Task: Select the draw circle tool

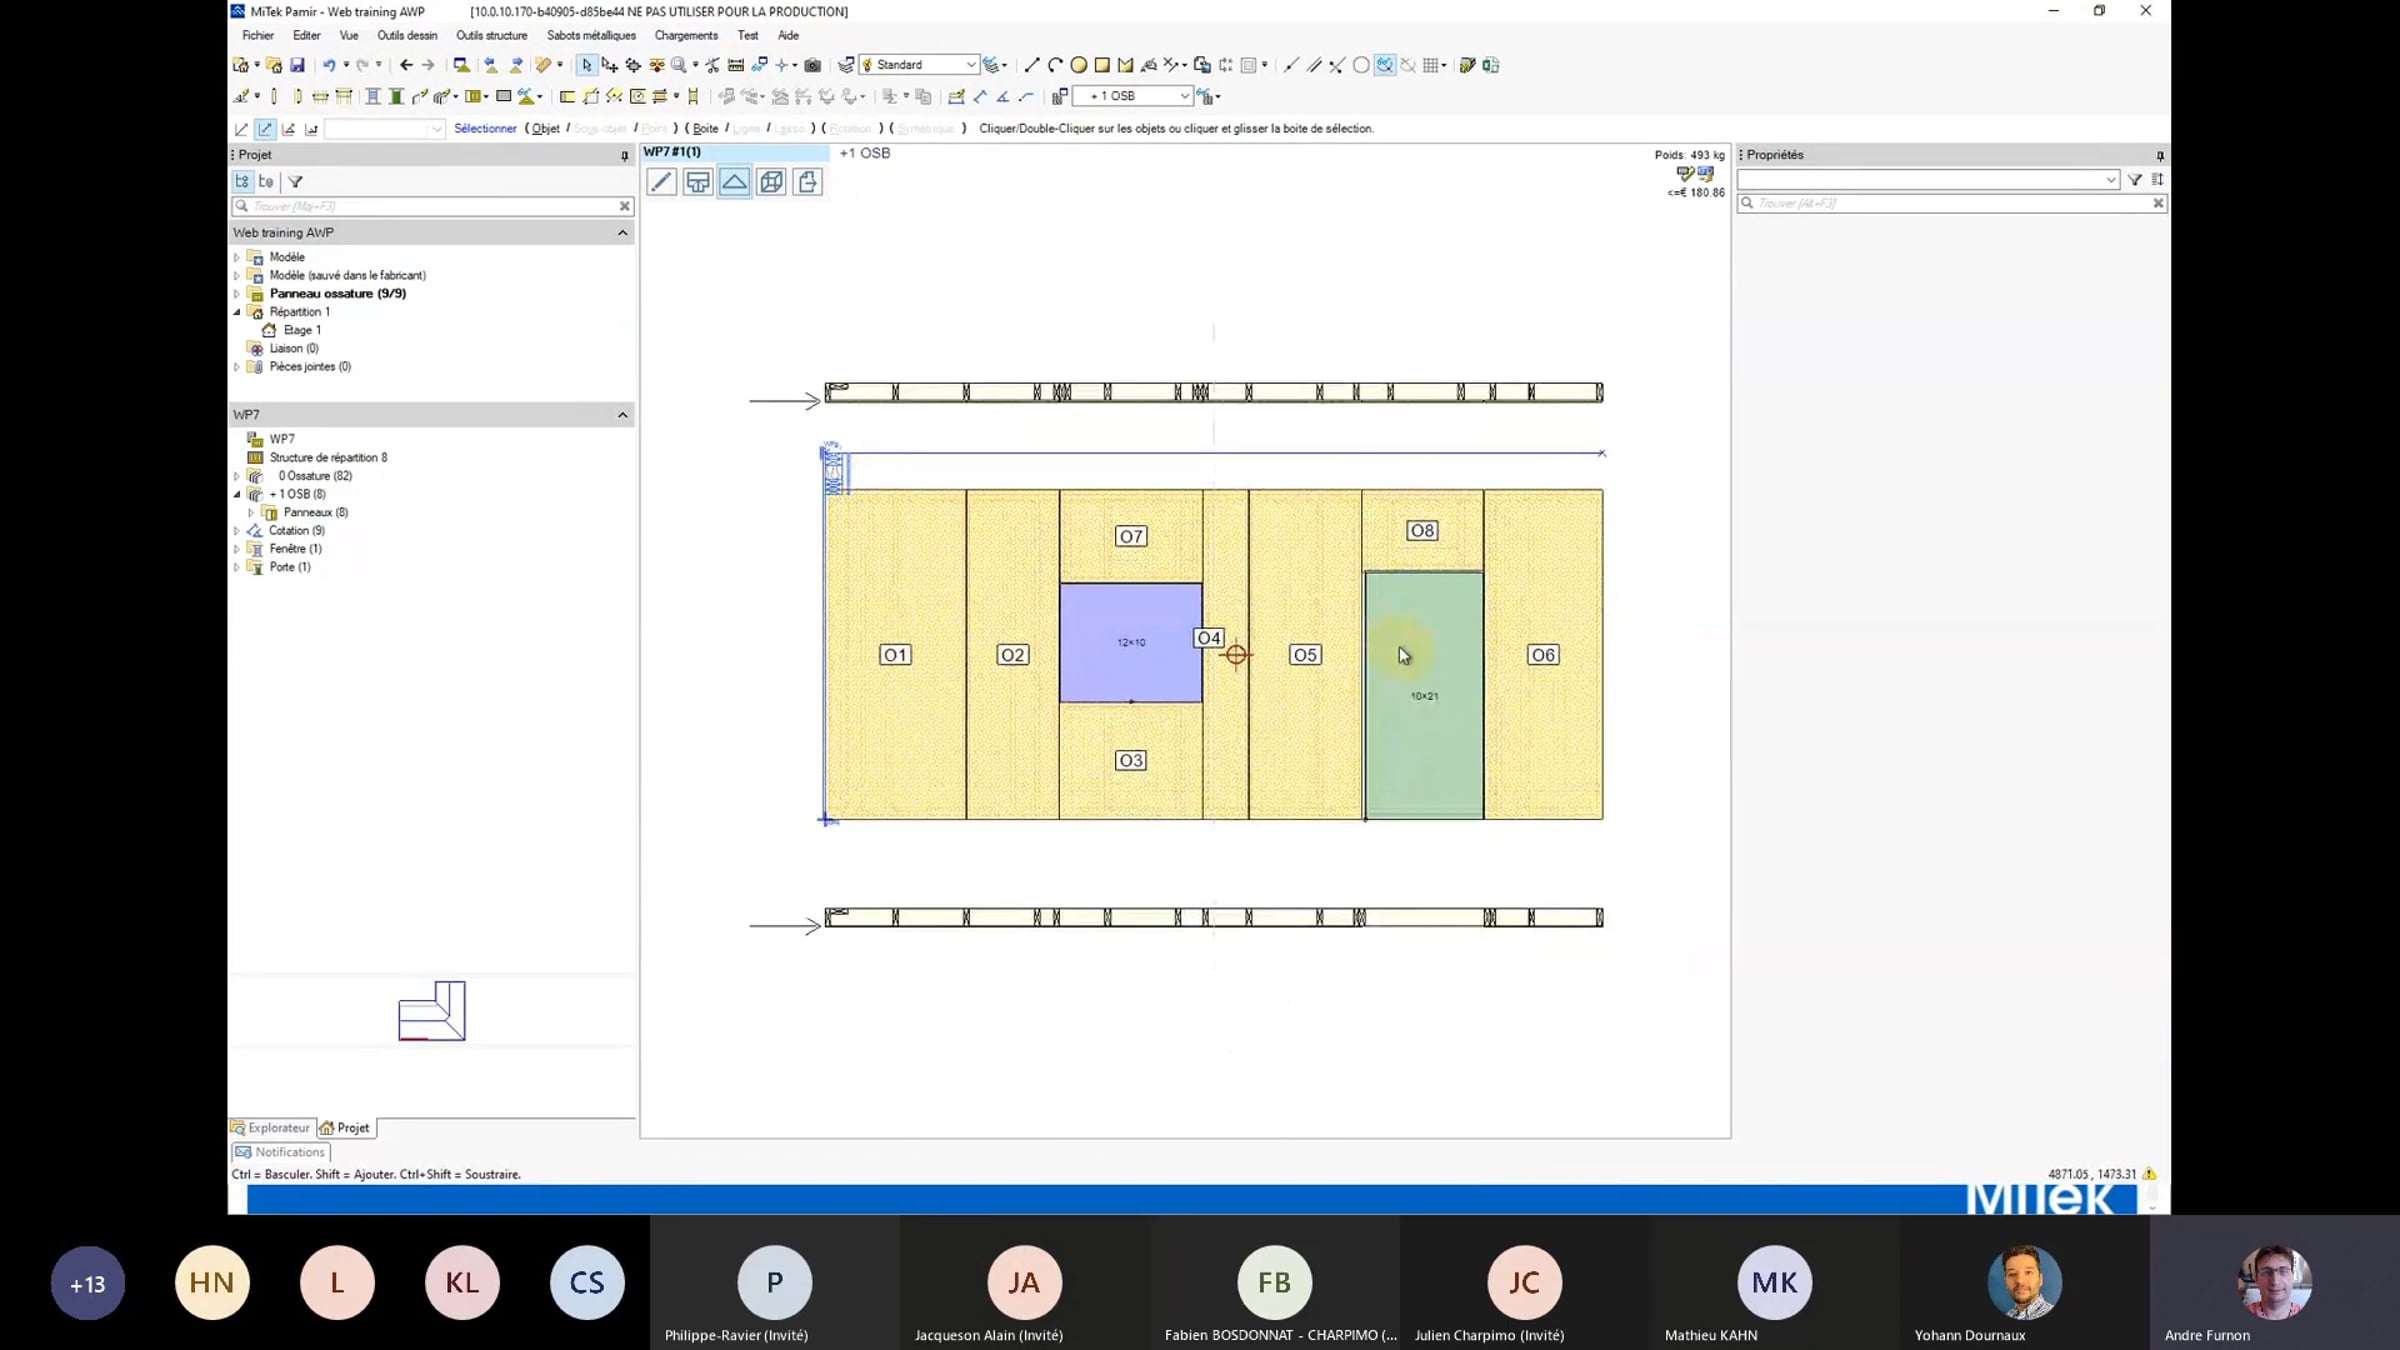Action: point(1078,65)
